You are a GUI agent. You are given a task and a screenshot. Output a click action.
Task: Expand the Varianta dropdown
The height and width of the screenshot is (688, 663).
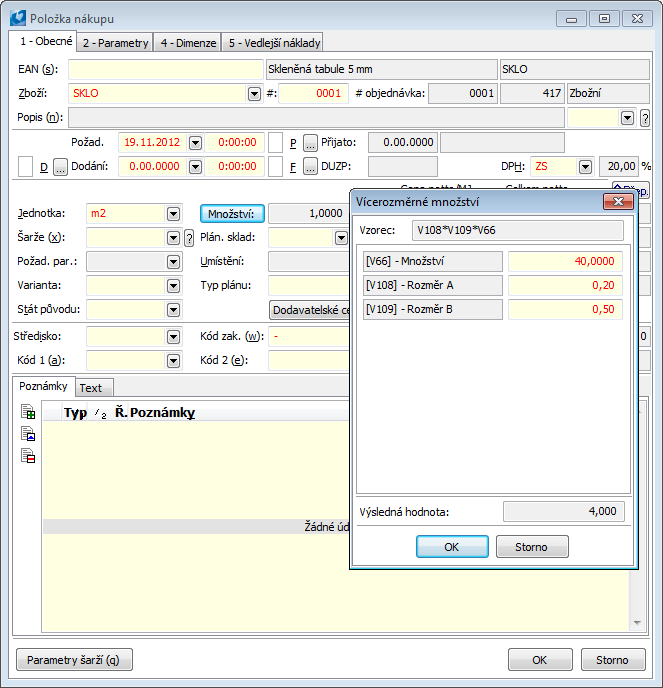[x=173, y=286]
